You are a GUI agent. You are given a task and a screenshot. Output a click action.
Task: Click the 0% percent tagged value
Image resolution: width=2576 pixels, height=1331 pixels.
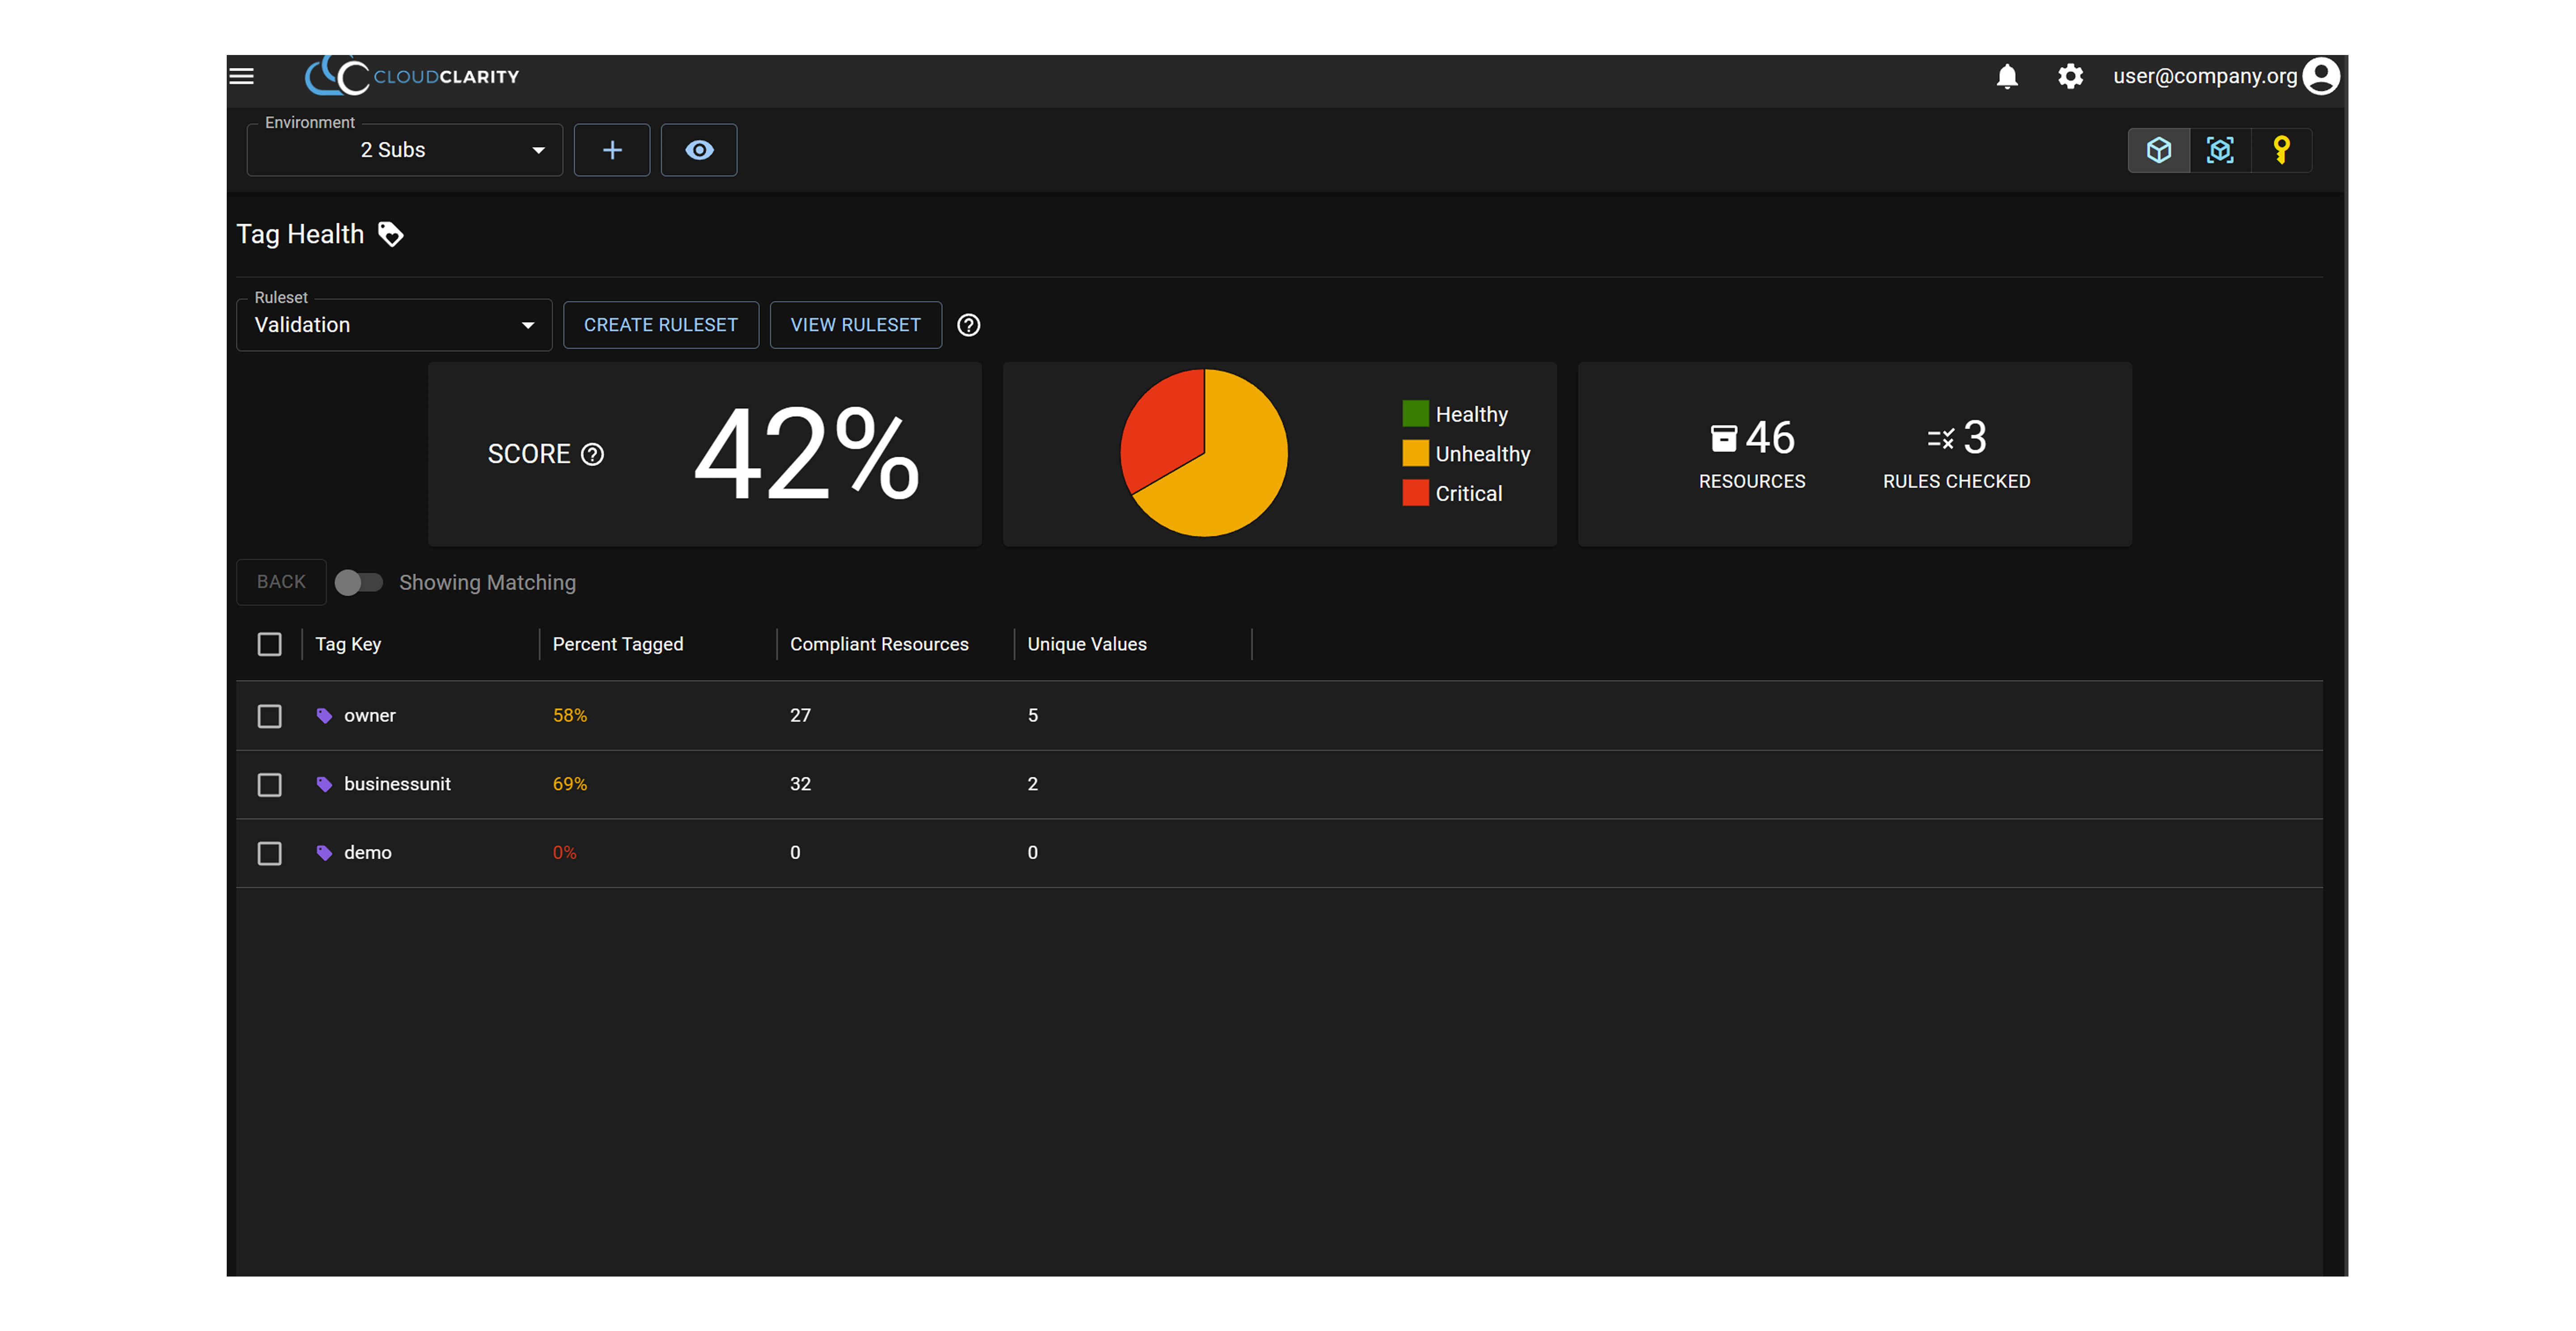click(565, 853)
